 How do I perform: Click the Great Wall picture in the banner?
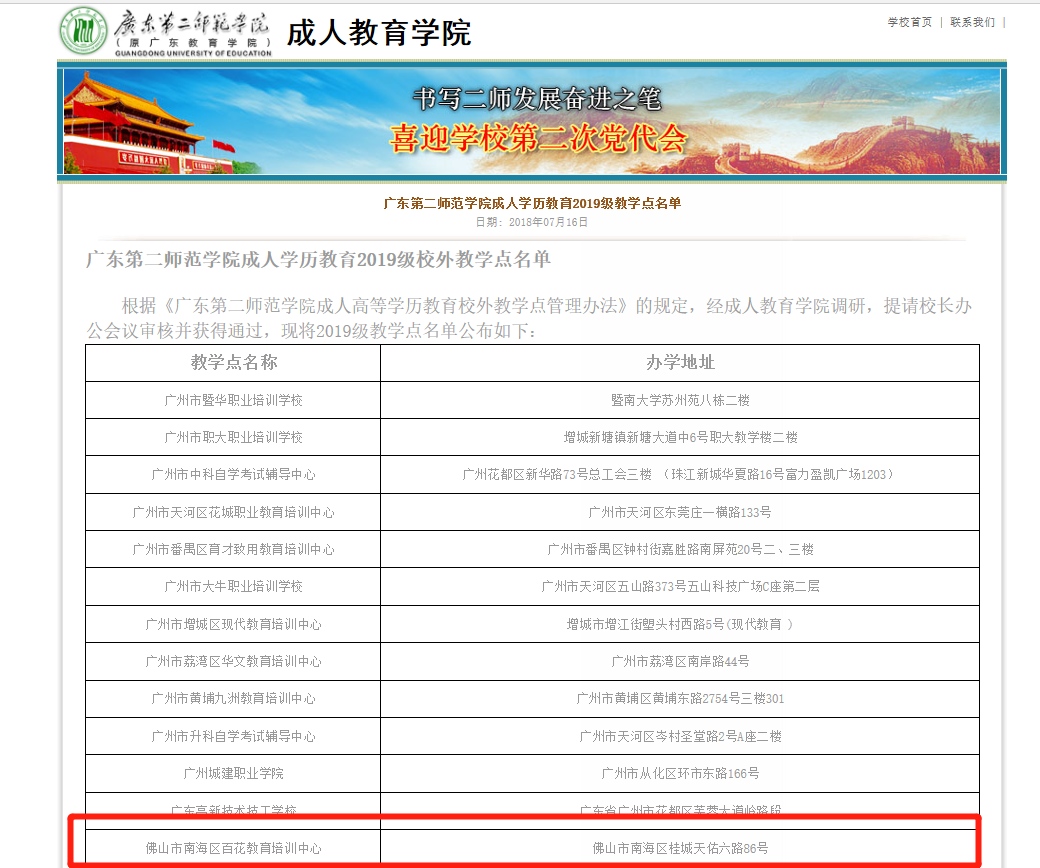coord(900,125)
